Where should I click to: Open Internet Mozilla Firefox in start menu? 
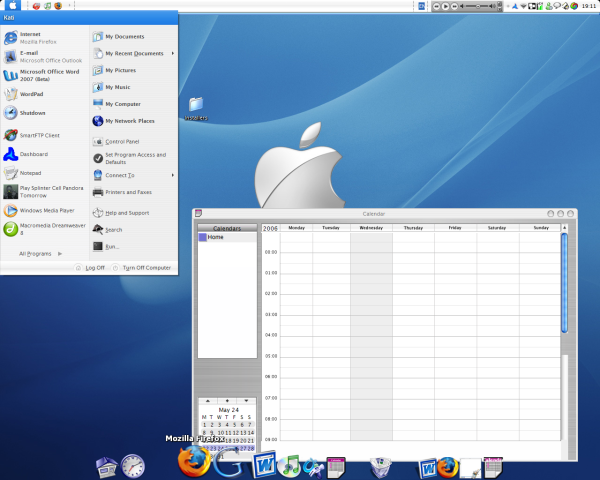(x=45, y=38)
